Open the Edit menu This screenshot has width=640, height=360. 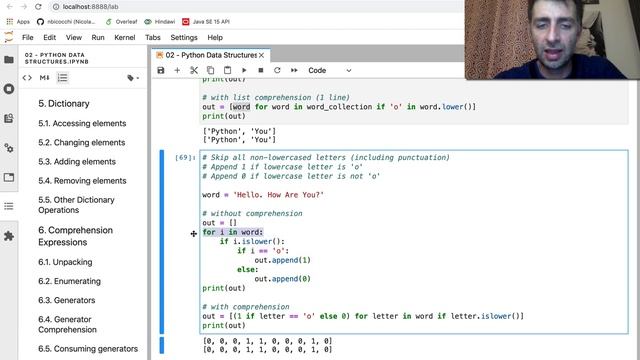click(49, 37)
